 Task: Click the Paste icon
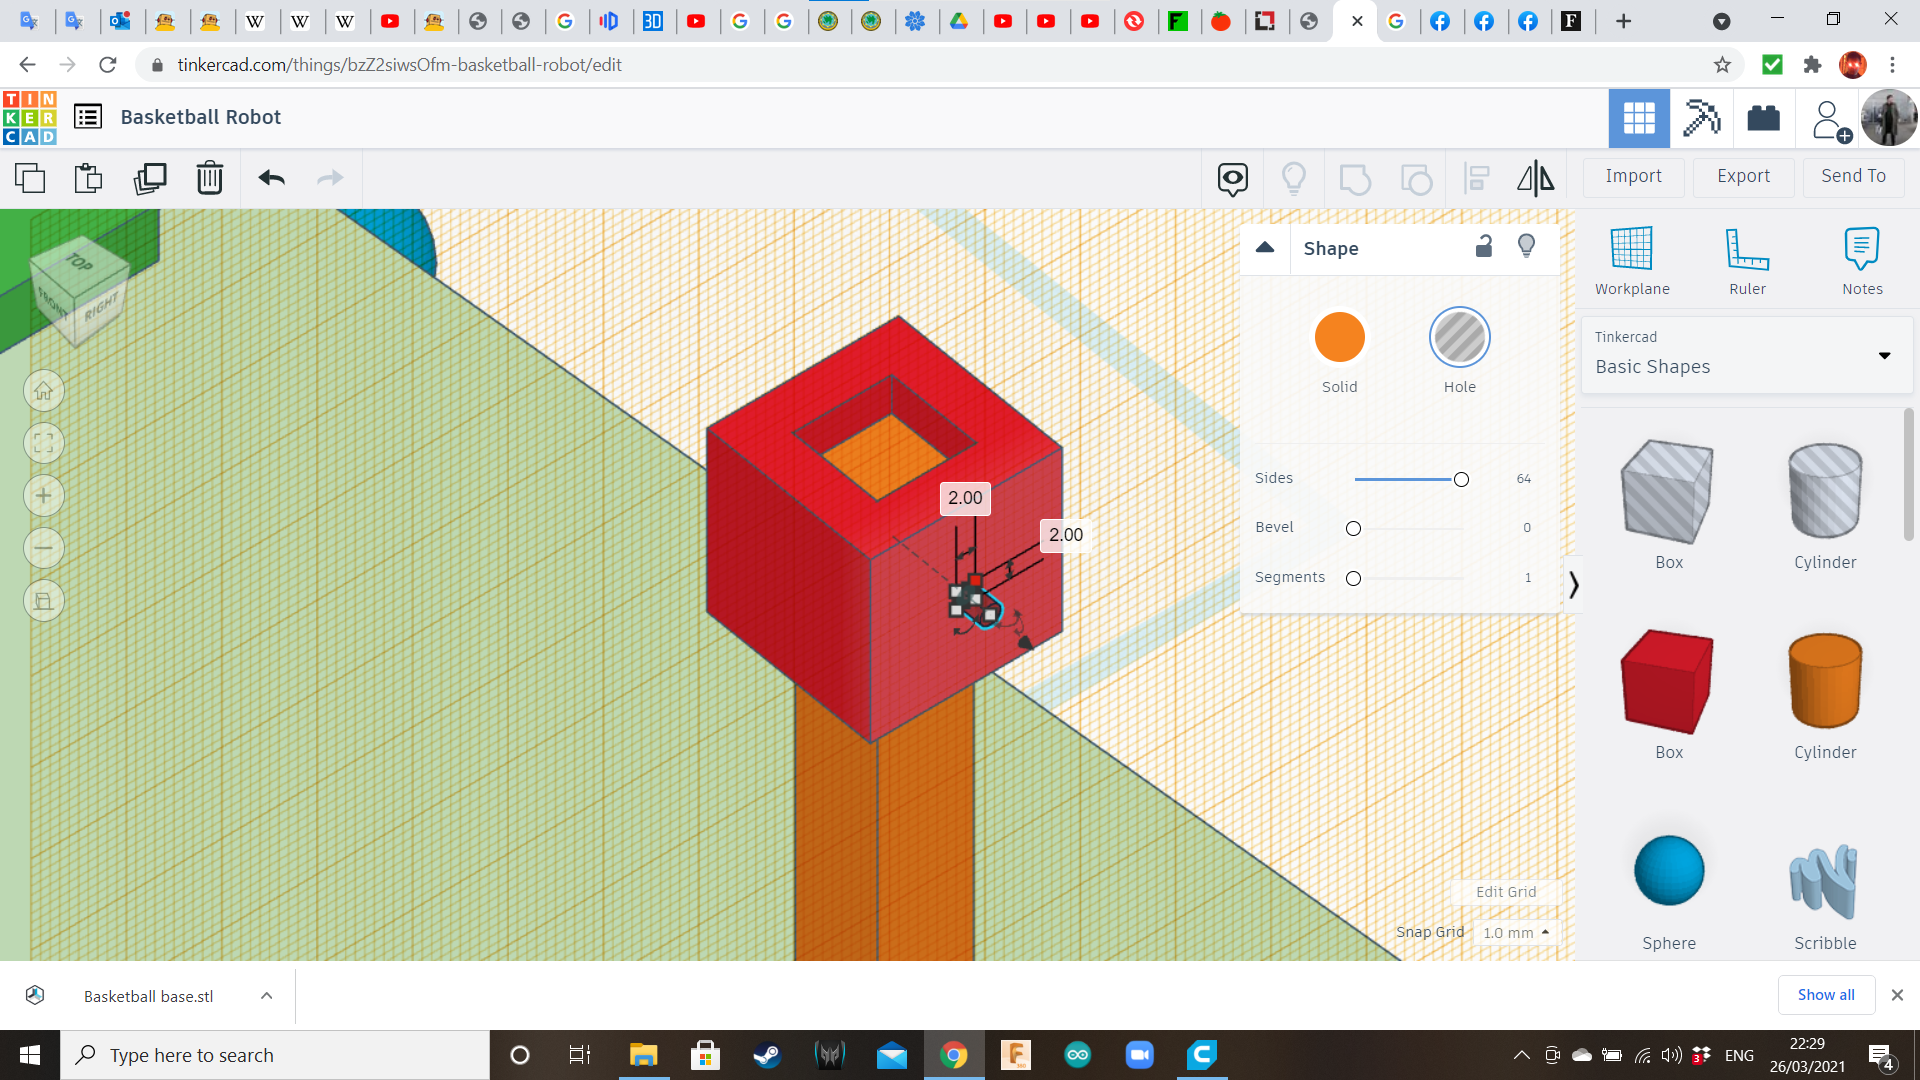tap(87, 178)
